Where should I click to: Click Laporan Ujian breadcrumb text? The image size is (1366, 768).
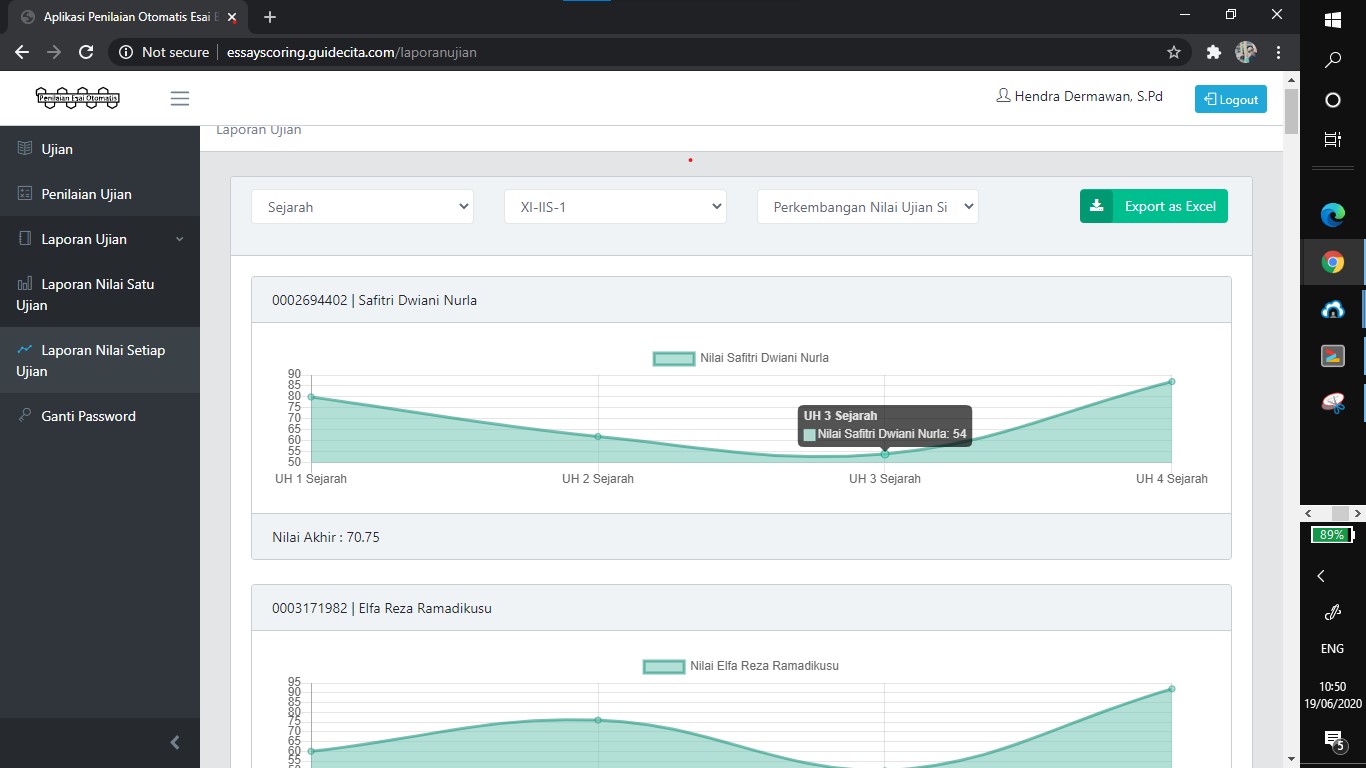(x=258, y=130)
